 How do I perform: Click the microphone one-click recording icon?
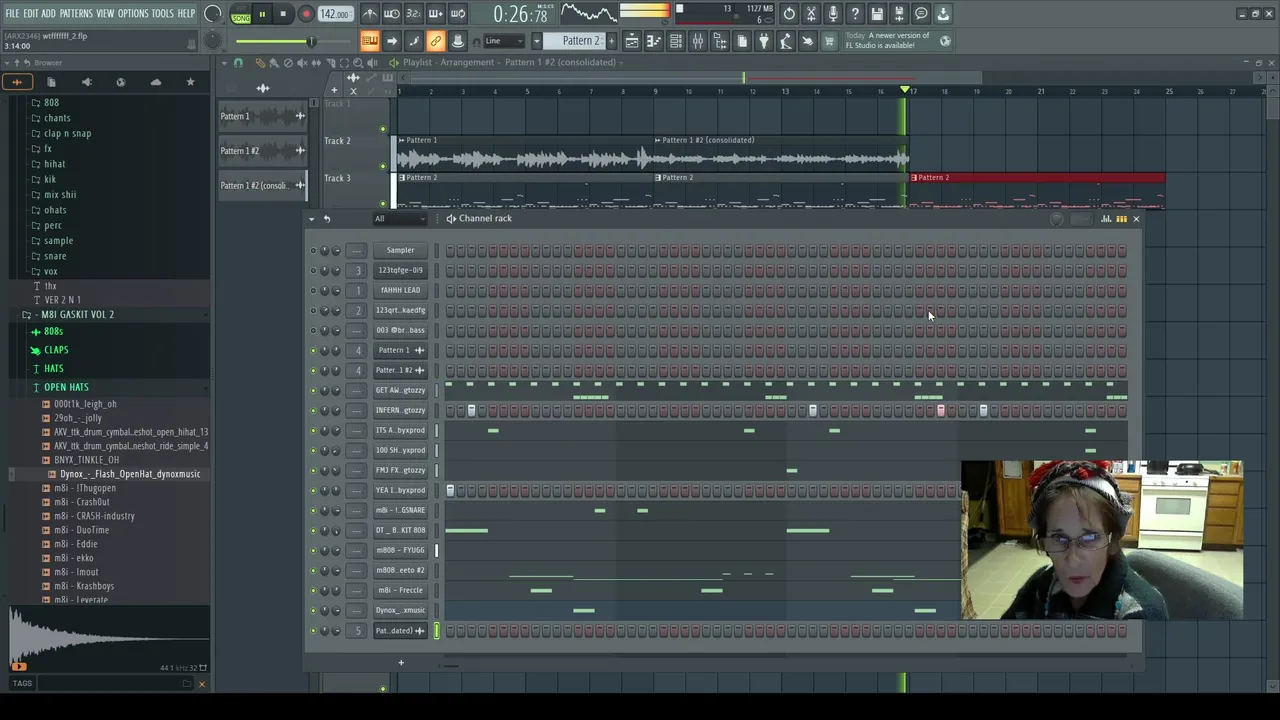833,14
